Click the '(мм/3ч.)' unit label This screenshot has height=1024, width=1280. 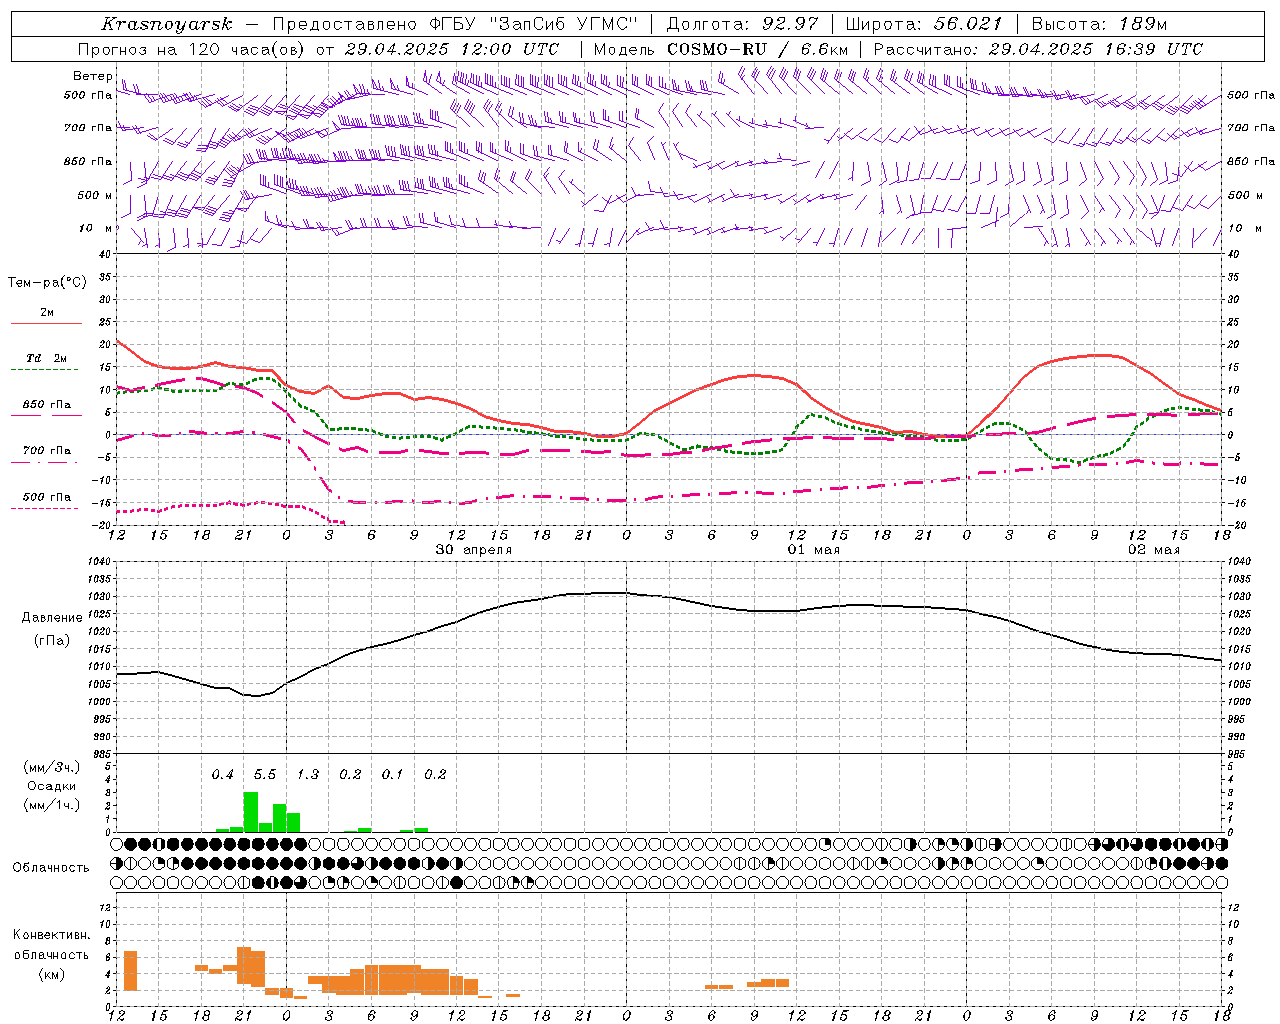pos(53,767)
